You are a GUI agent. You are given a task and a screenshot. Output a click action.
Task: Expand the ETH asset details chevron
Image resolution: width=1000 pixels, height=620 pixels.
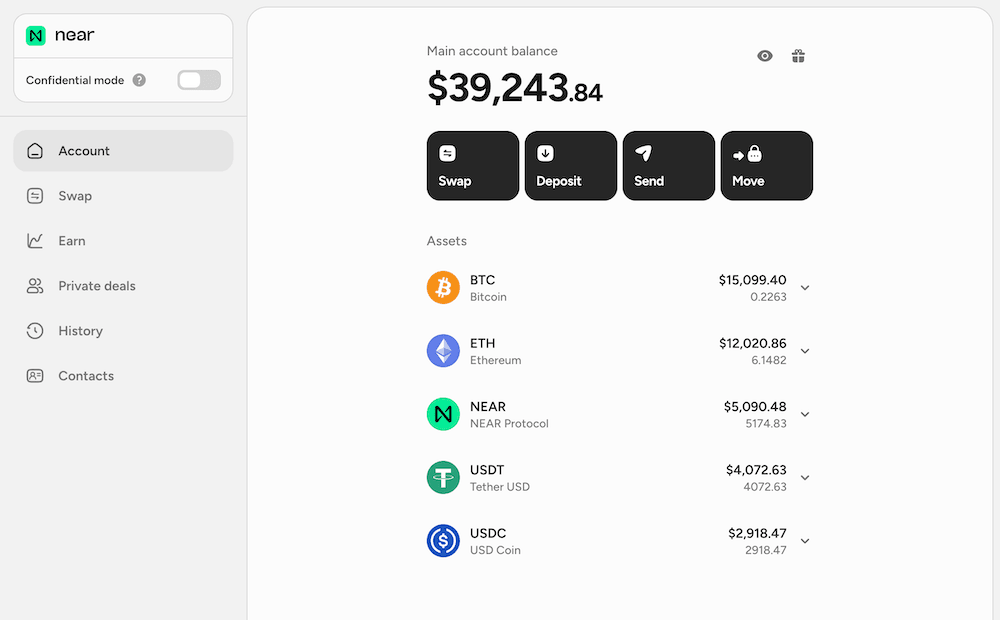(x=805, y=351)
